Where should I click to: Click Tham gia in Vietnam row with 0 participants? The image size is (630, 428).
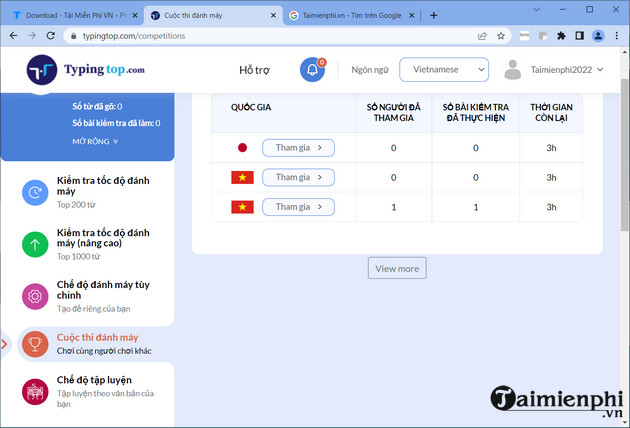[298, 177]
